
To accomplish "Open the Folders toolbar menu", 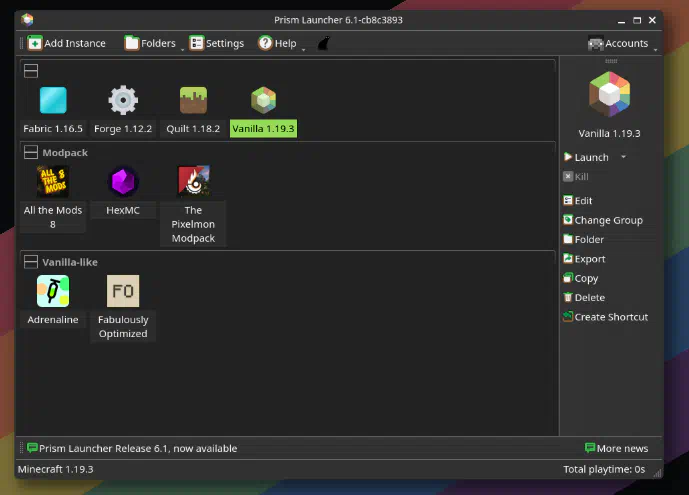I will (x=150, y=43).
